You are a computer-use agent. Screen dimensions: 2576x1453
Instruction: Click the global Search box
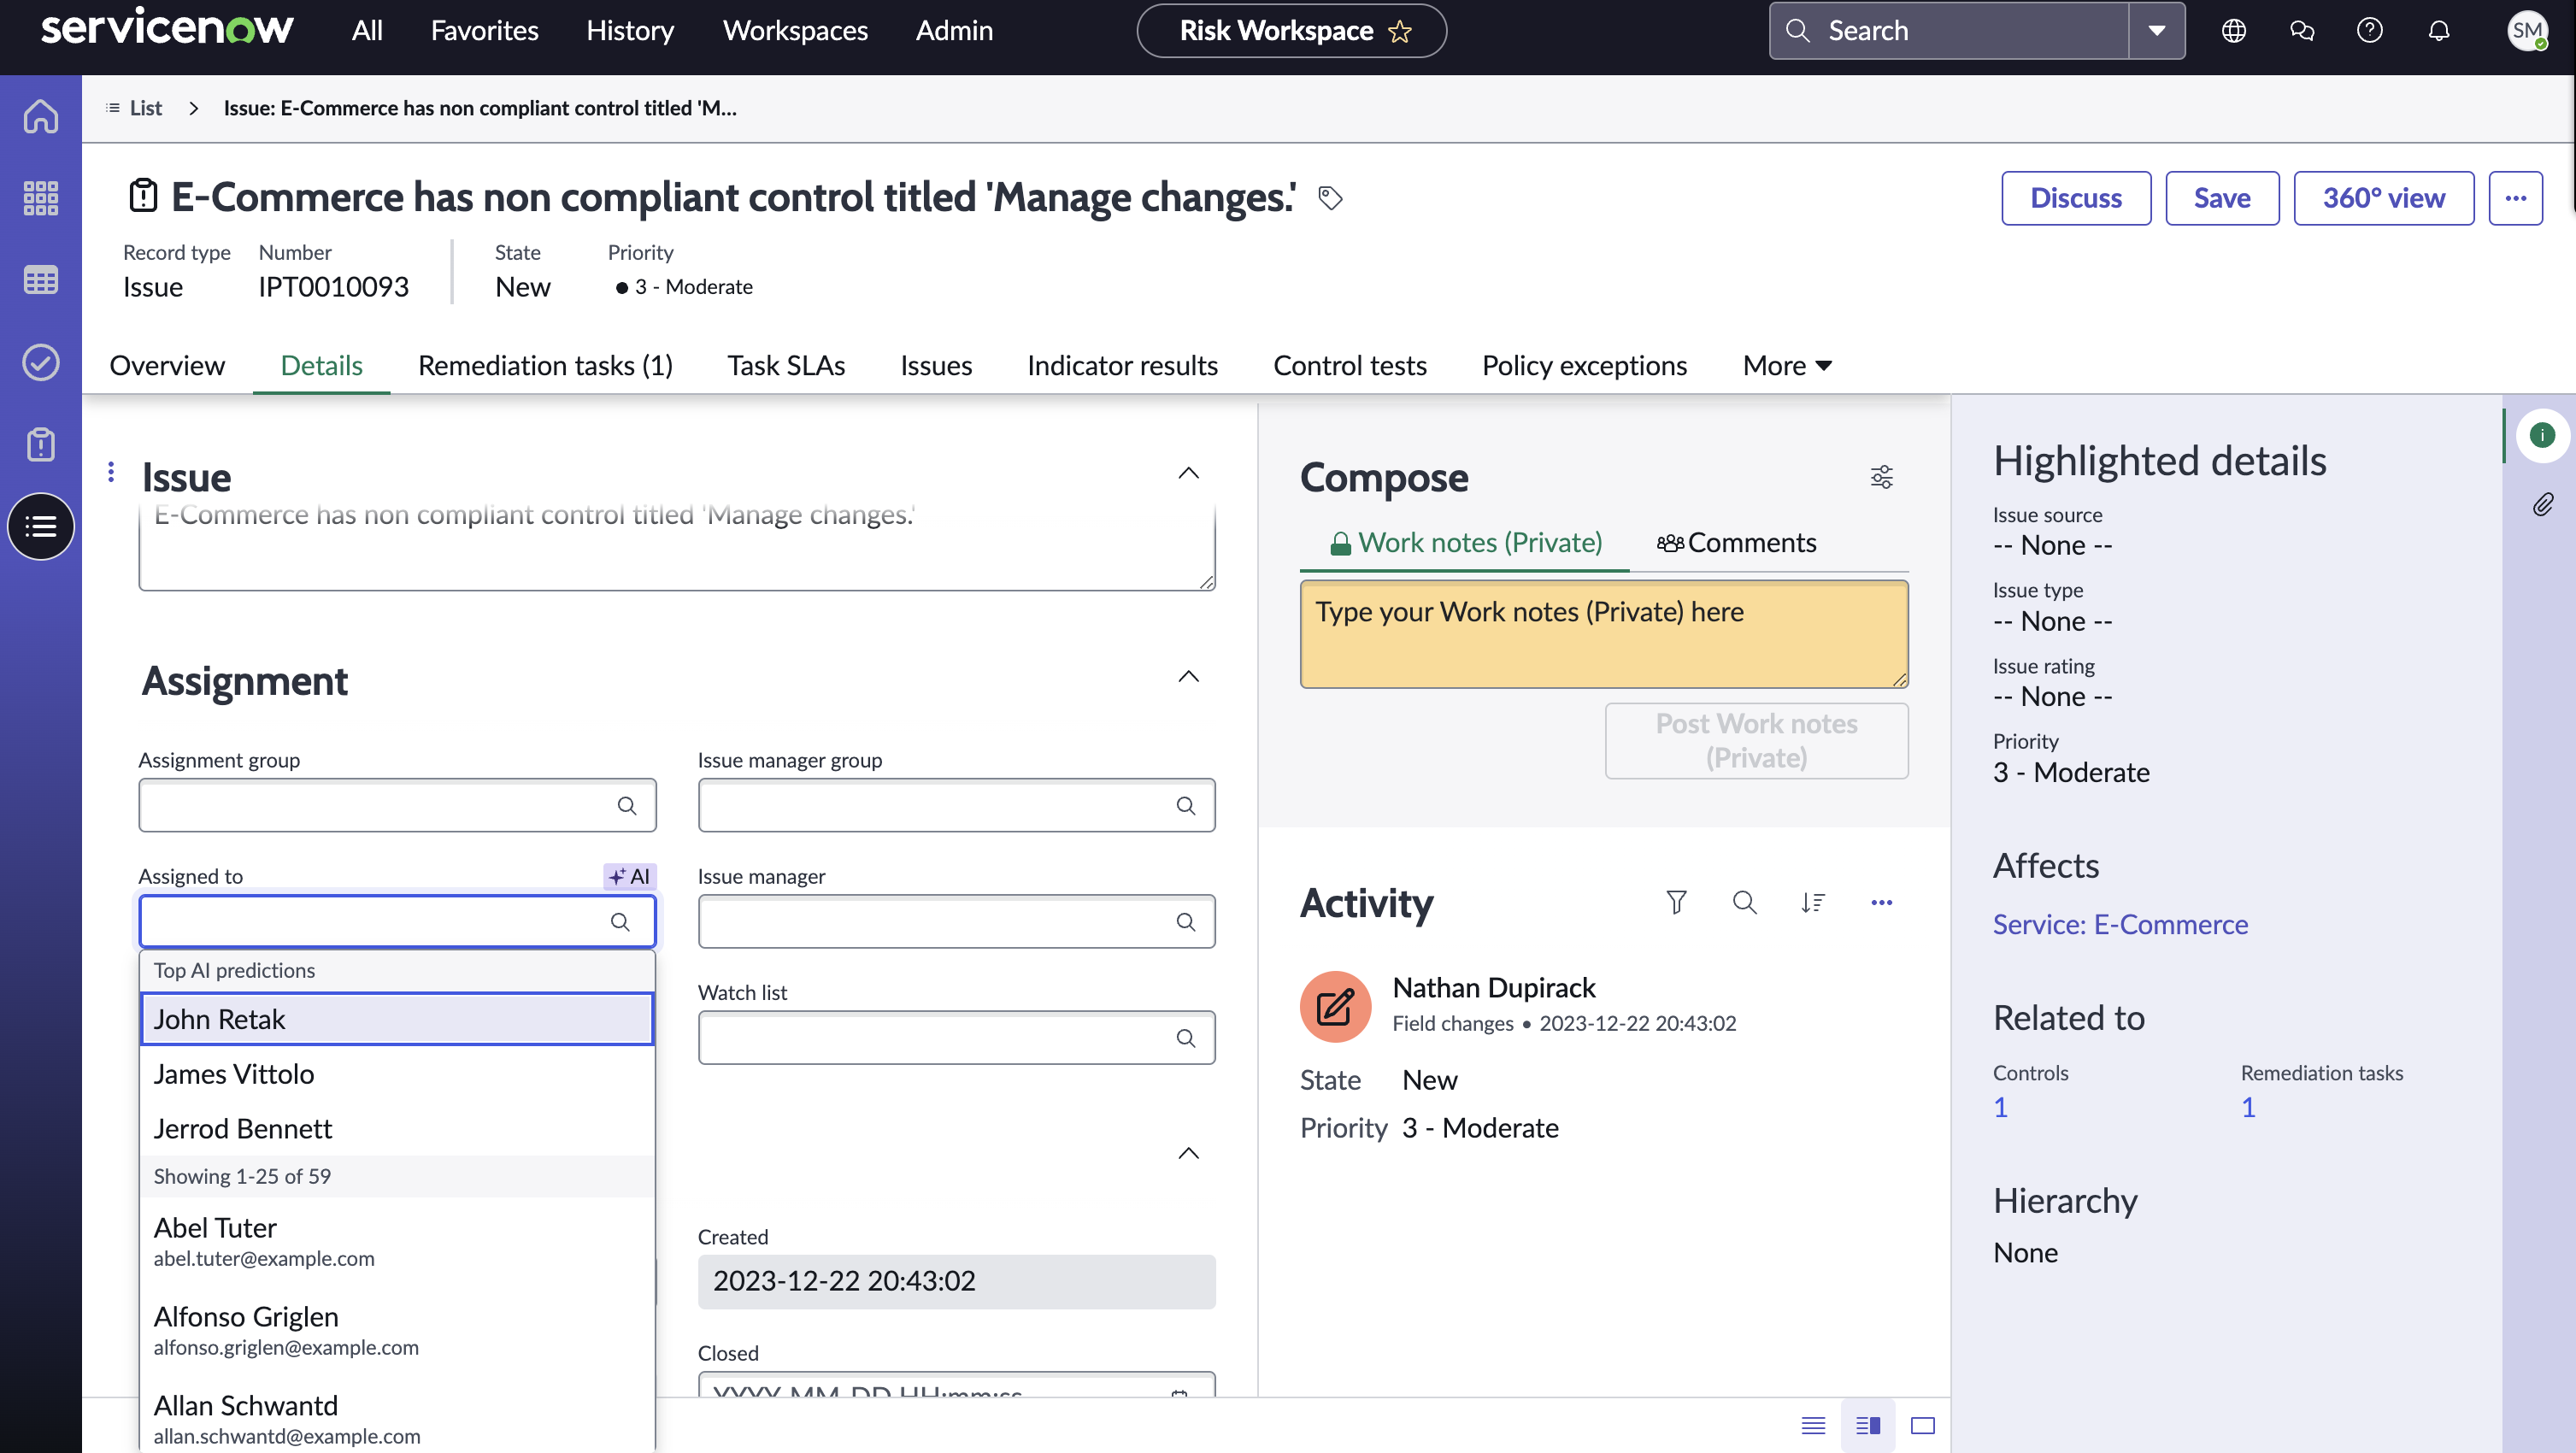click(x=1949, y=31)
